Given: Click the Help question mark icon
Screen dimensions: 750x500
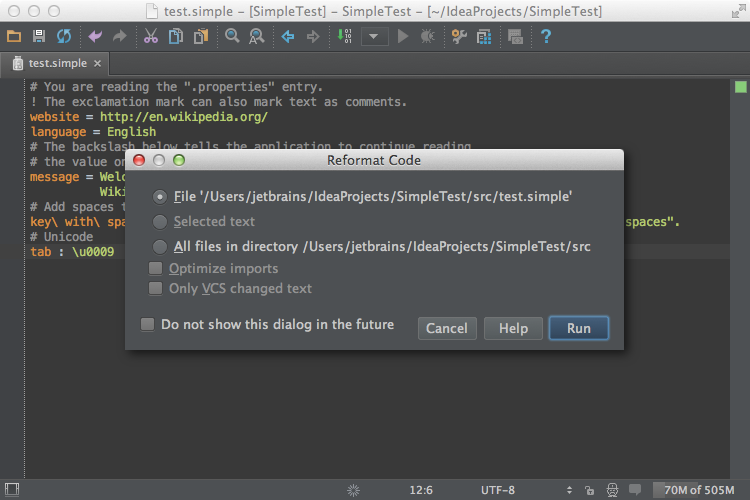Looking at the screenshot, I should pyautogui.click(x=546, y=37).
